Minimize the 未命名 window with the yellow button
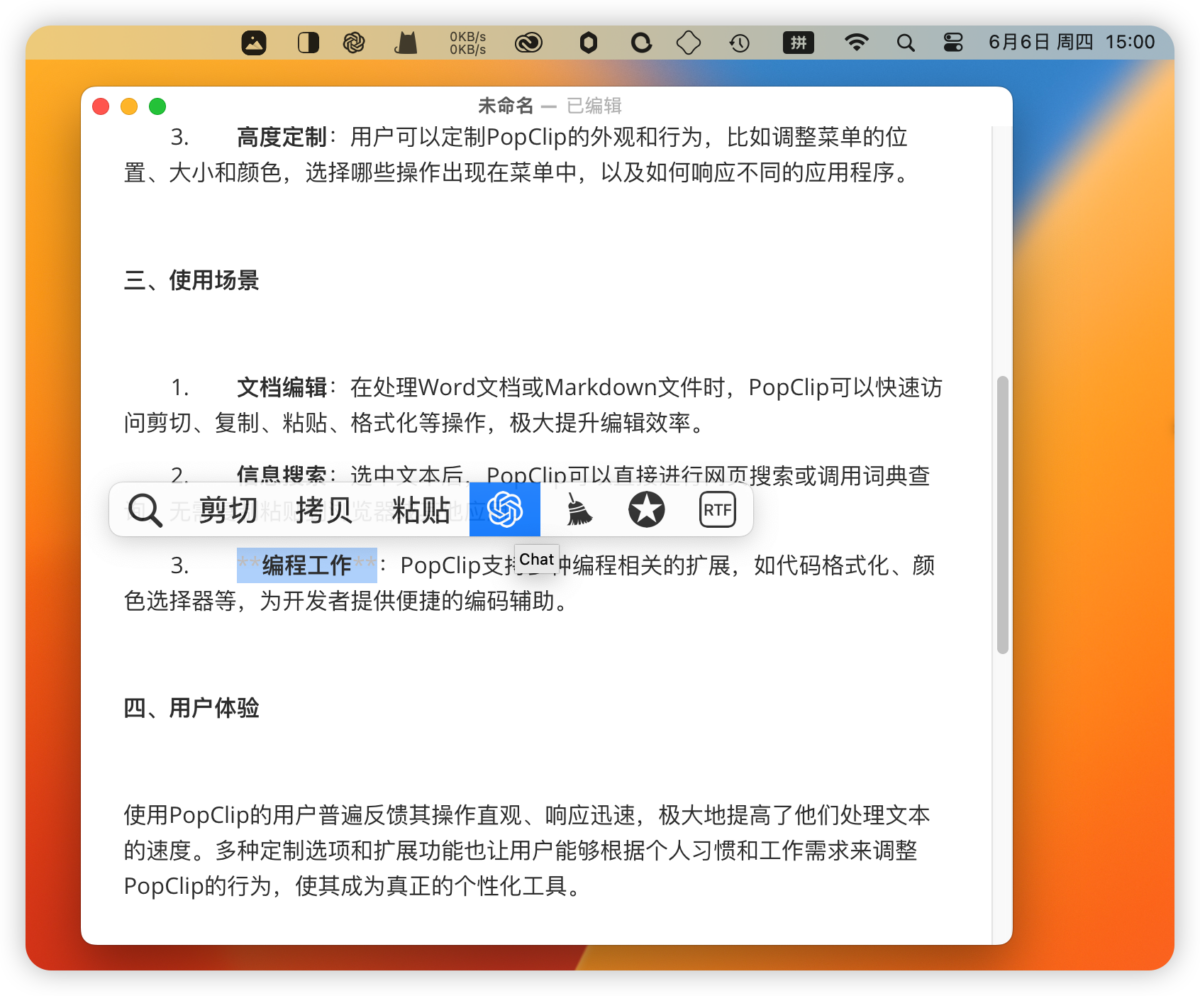Image resolution: width=1200 pixels, height=996 pixels. click(x=129, y=106)
